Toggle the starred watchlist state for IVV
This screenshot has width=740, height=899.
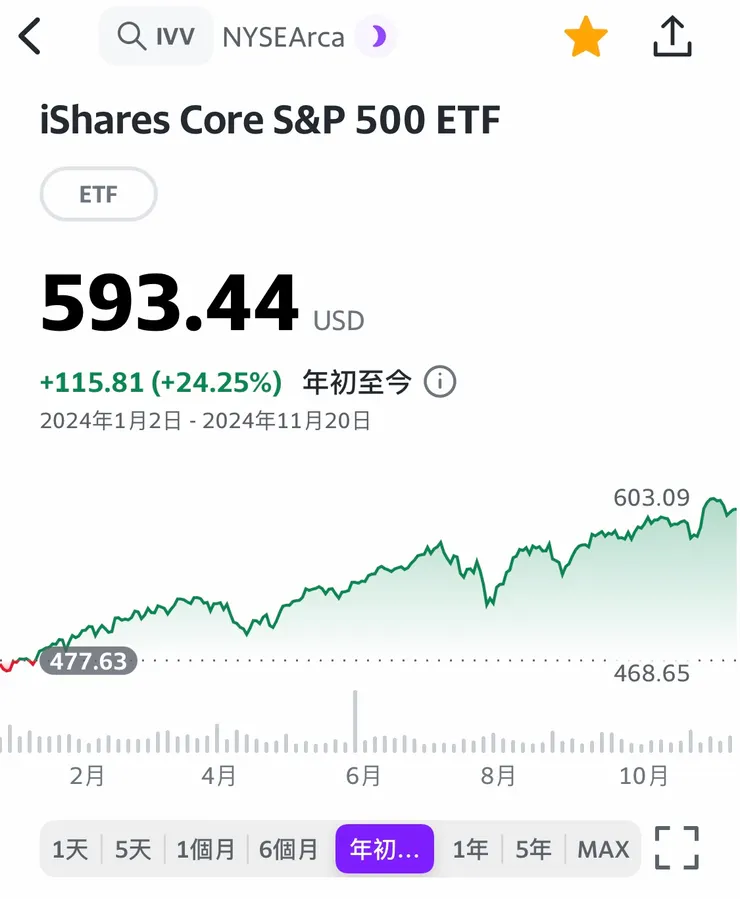point(586,36)
